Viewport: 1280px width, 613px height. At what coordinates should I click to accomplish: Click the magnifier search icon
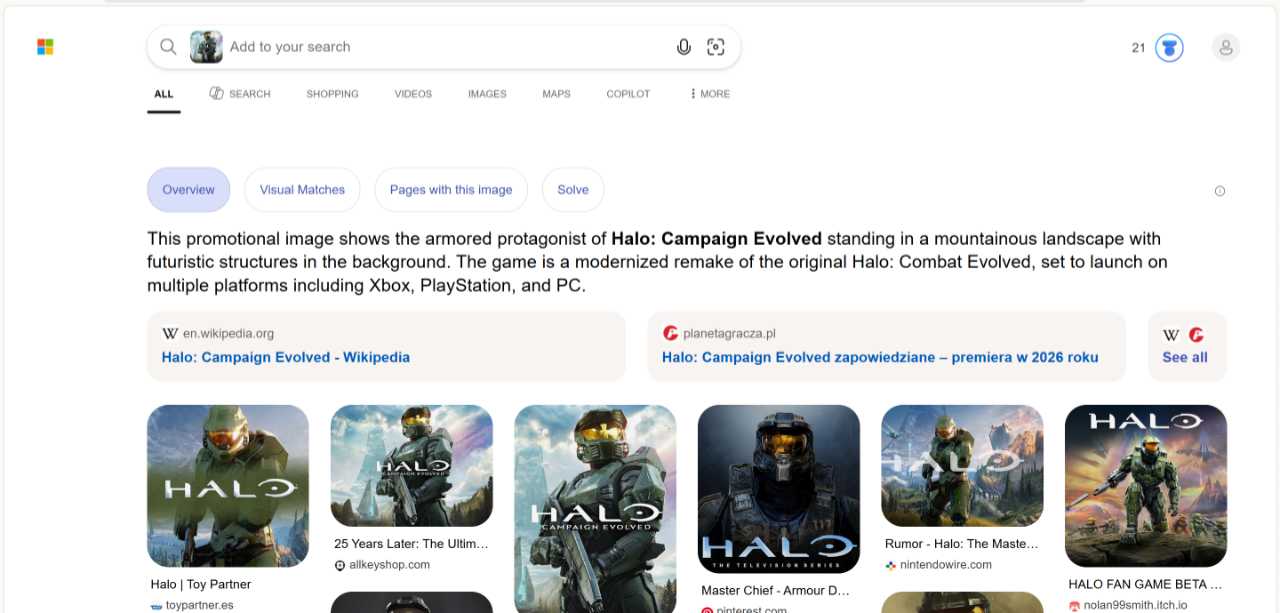(x=168, y=47)
